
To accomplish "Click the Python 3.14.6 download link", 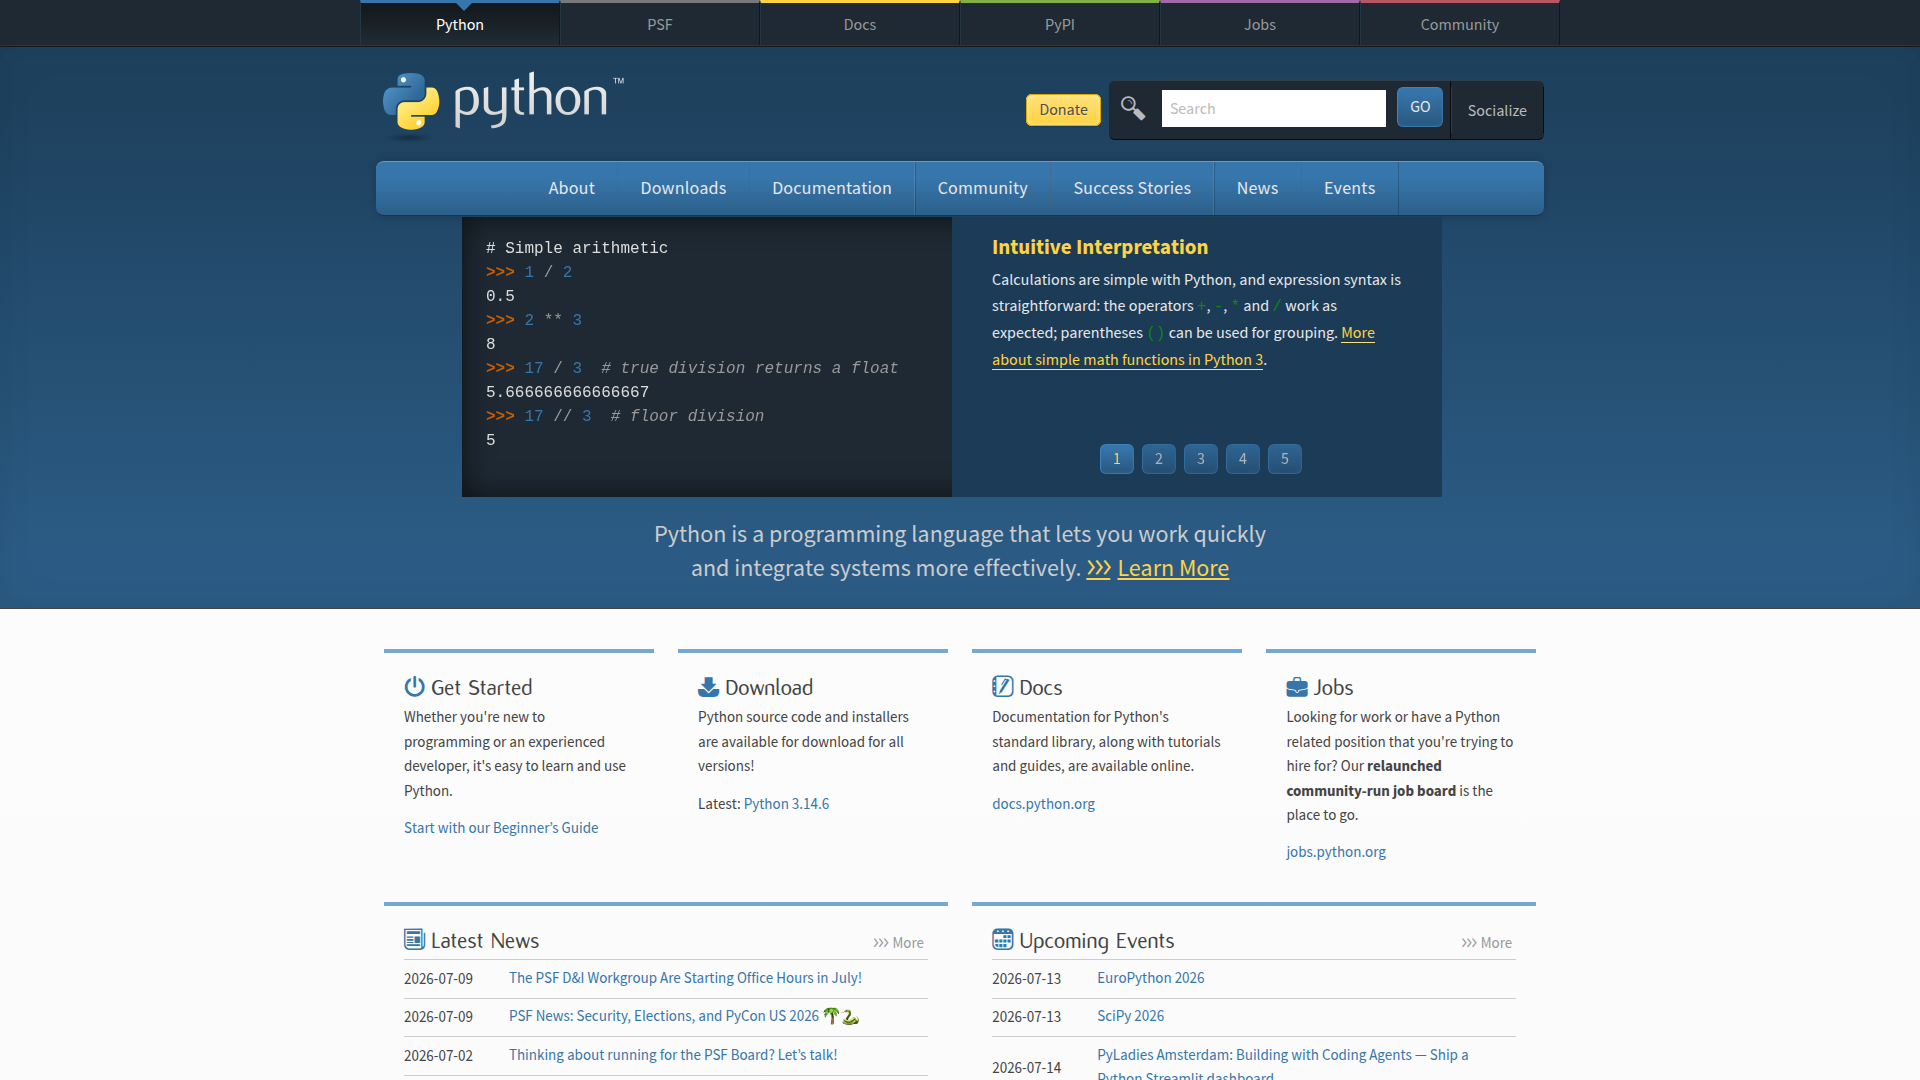I will click(x=786, y=804).
